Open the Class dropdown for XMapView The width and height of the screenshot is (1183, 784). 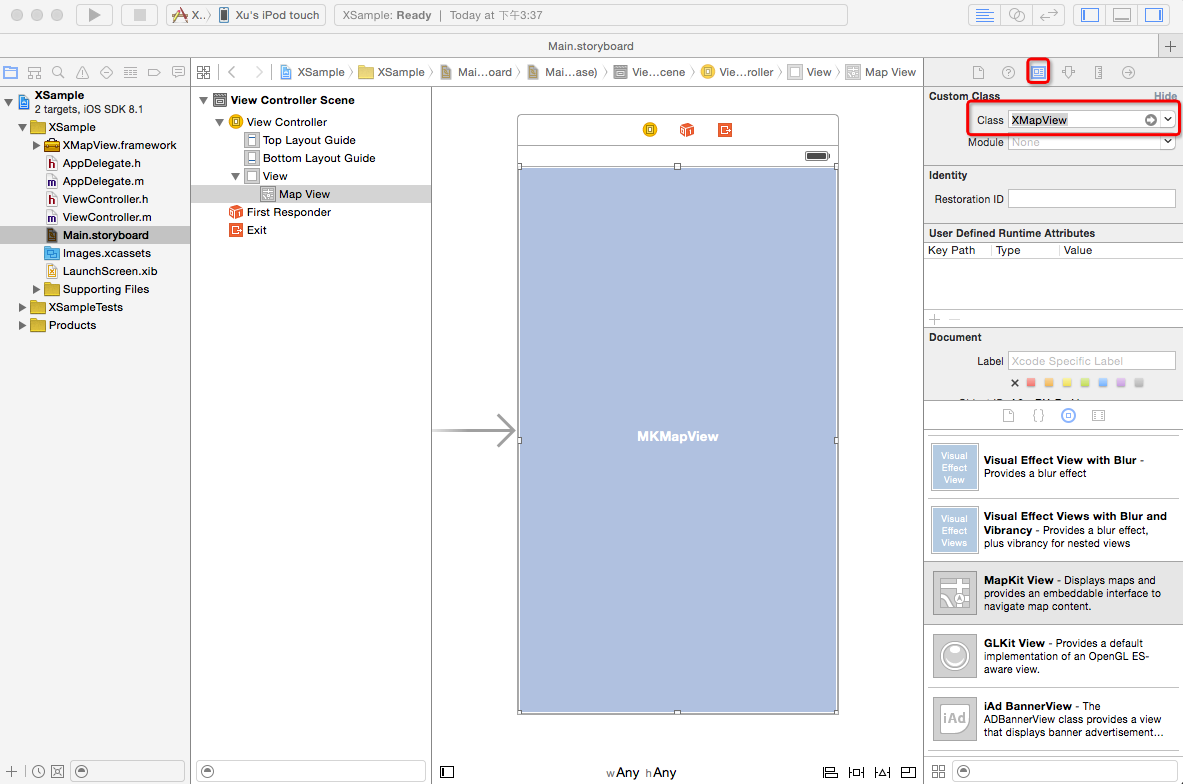1168,120
